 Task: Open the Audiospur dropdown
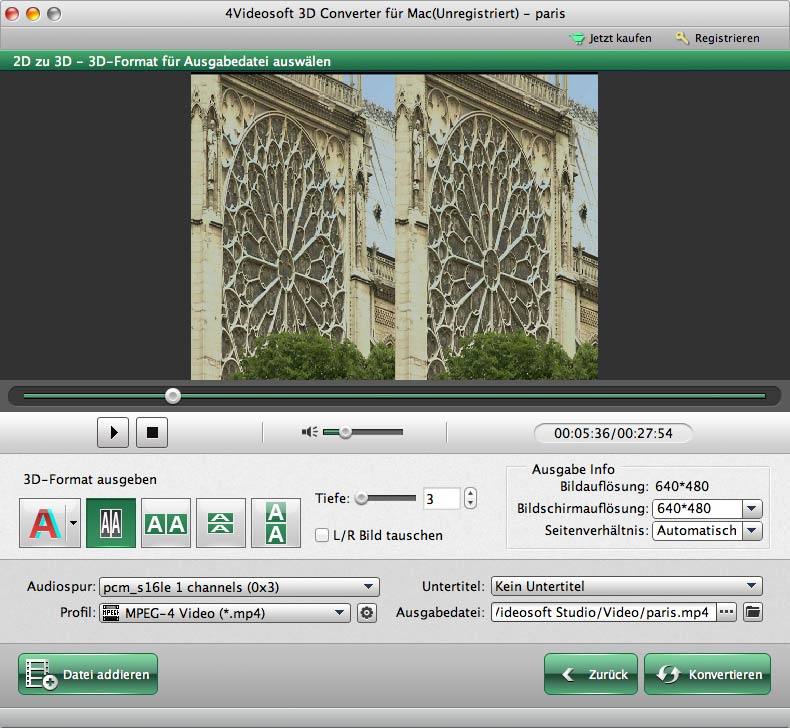tap(239, 587)
